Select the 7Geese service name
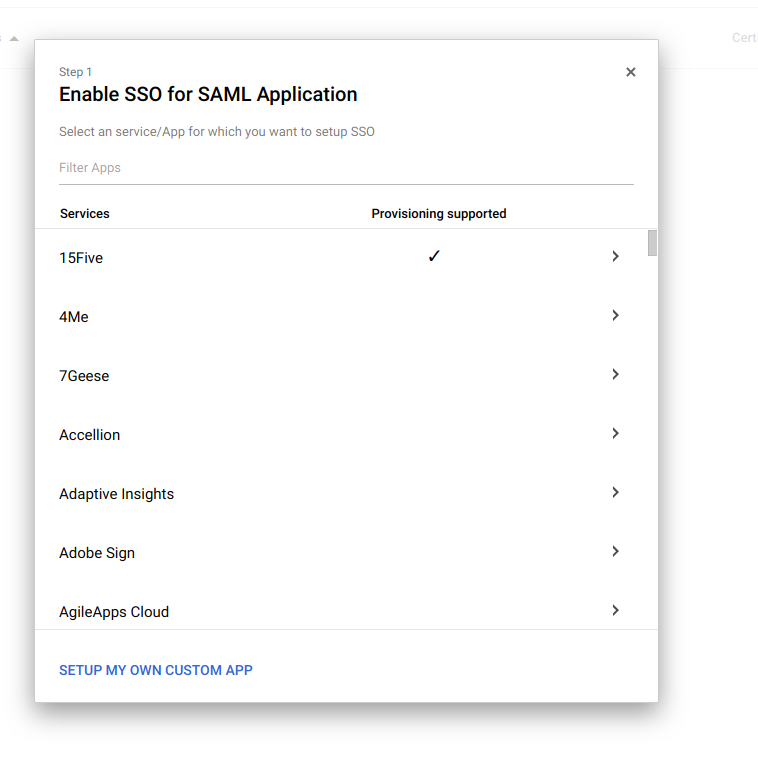758x761 pixels. pyautogui.click(x=84, y=376)
